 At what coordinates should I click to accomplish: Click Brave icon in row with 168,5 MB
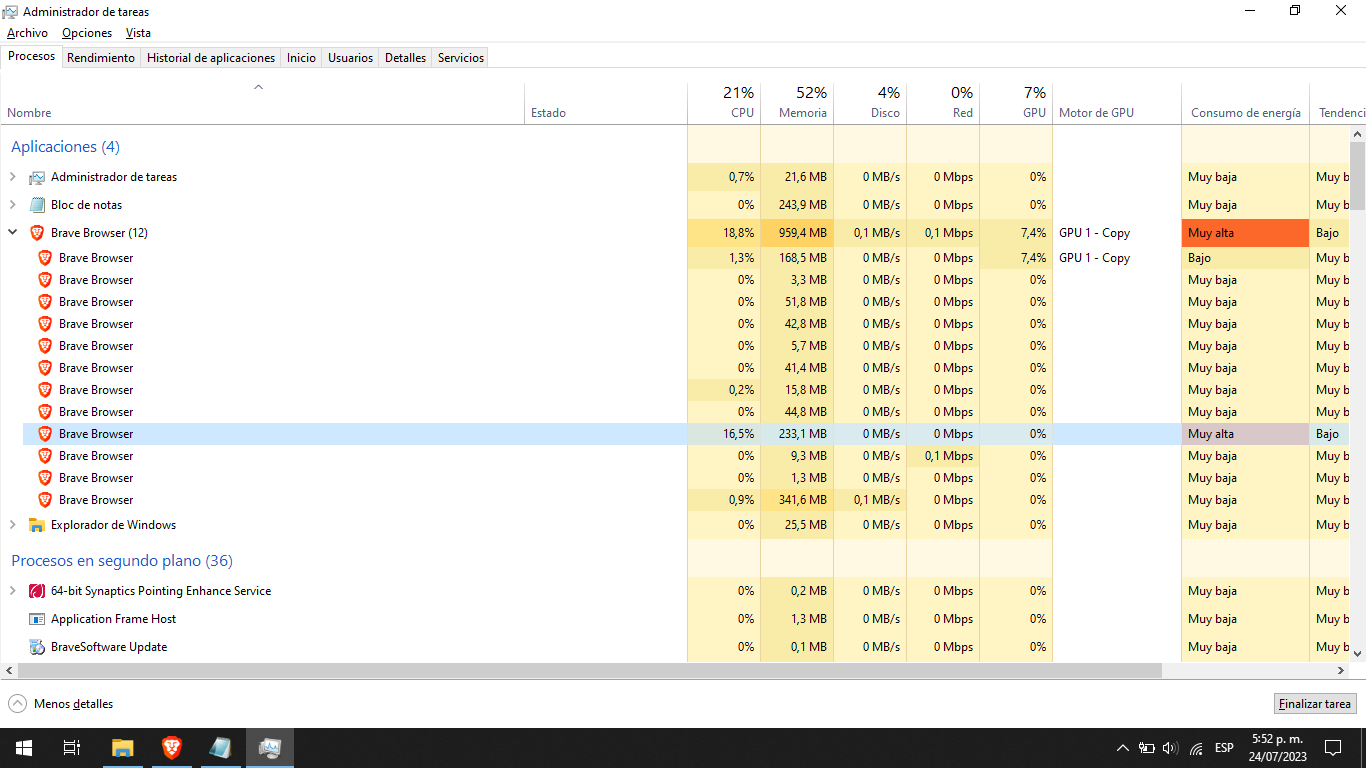pyautogui.click(x=45, y=258)
